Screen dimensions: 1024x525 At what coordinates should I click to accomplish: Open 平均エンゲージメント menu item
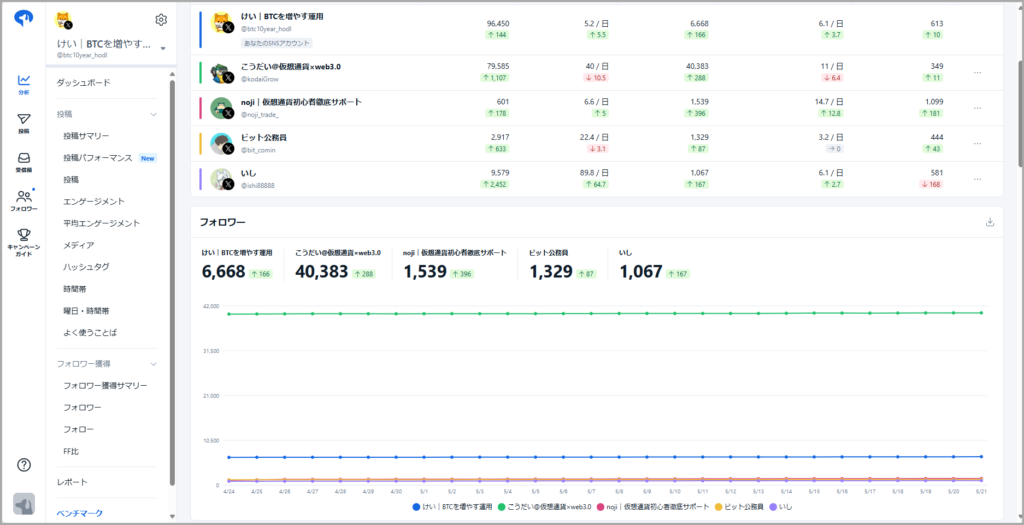coord(101,223)
